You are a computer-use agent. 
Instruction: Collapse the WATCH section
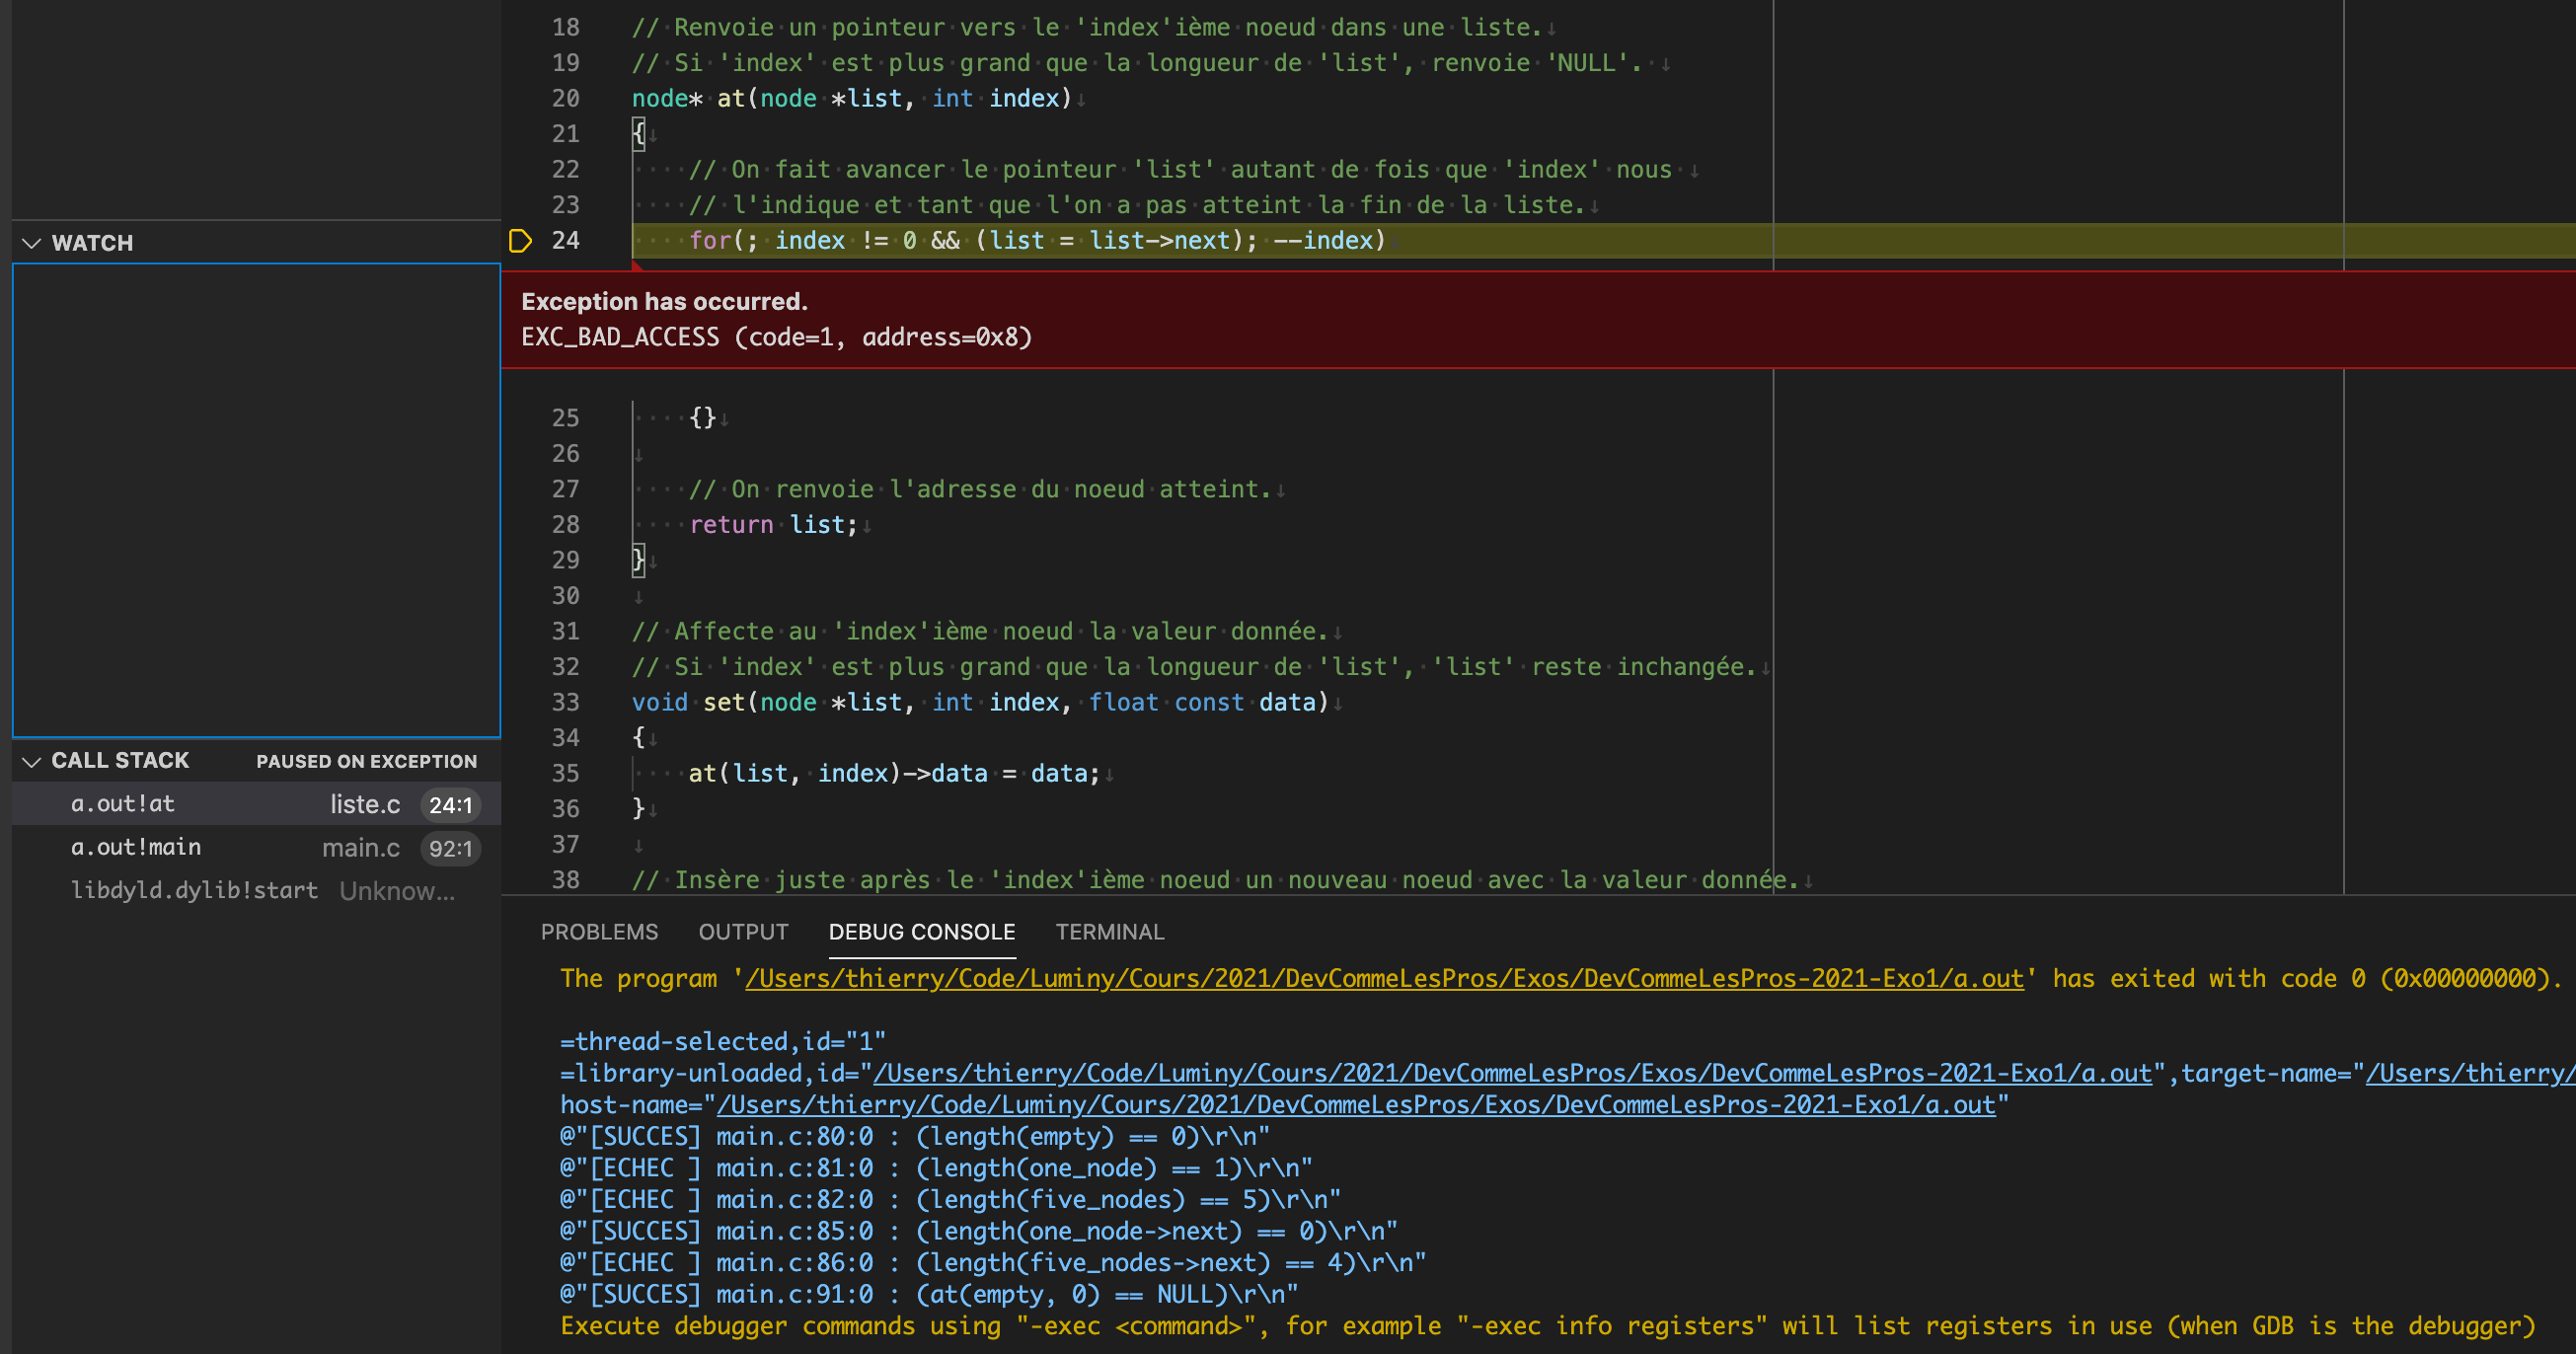pos(31,242)
